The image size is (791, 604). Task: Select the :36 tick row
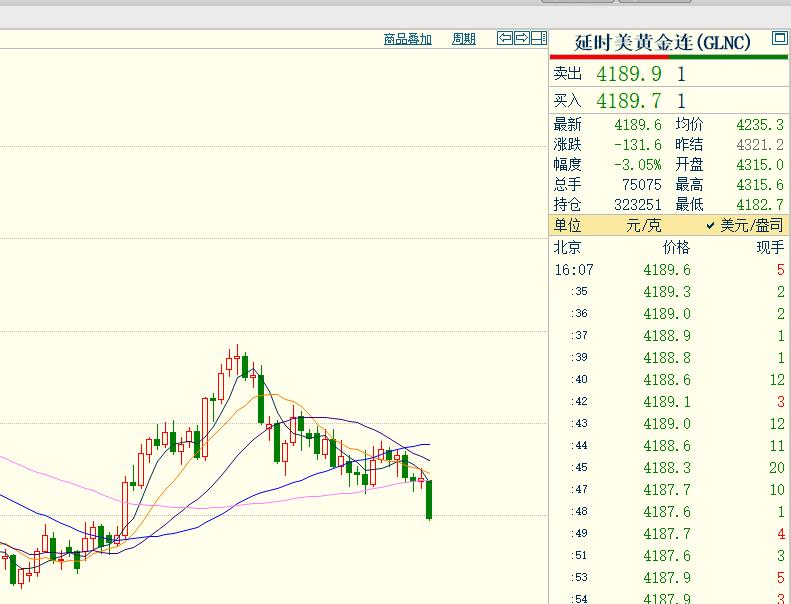pos(669,314)
